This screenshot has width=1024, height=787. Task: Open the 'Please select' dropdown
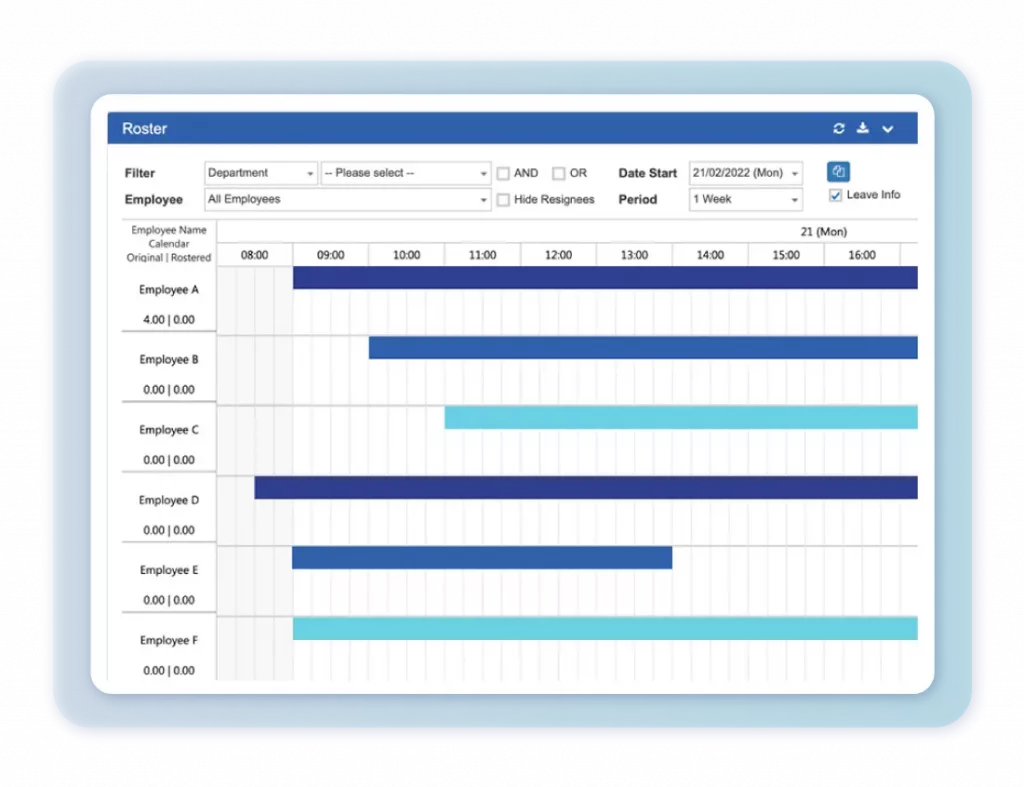click(x=406, y=173)
